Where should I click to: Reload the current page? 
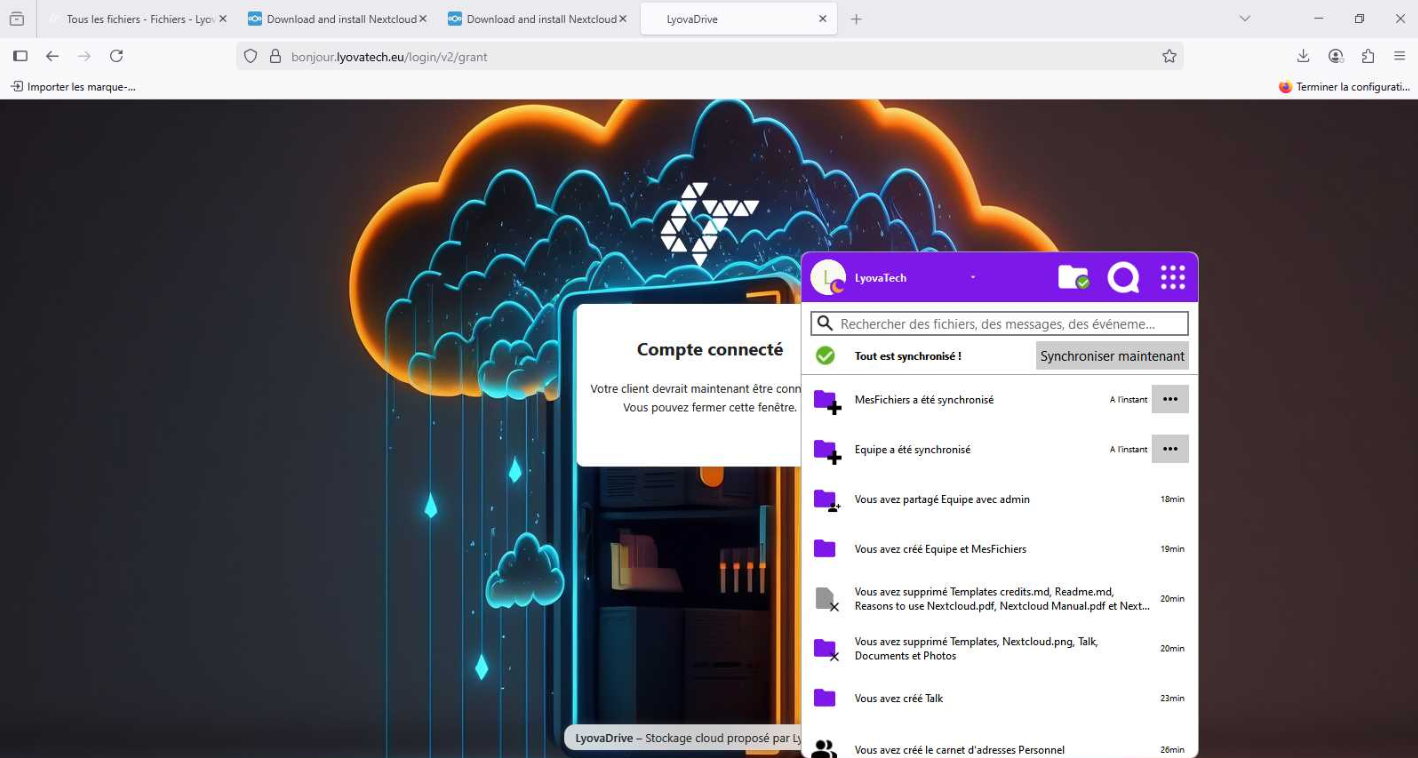coord(116,56)
